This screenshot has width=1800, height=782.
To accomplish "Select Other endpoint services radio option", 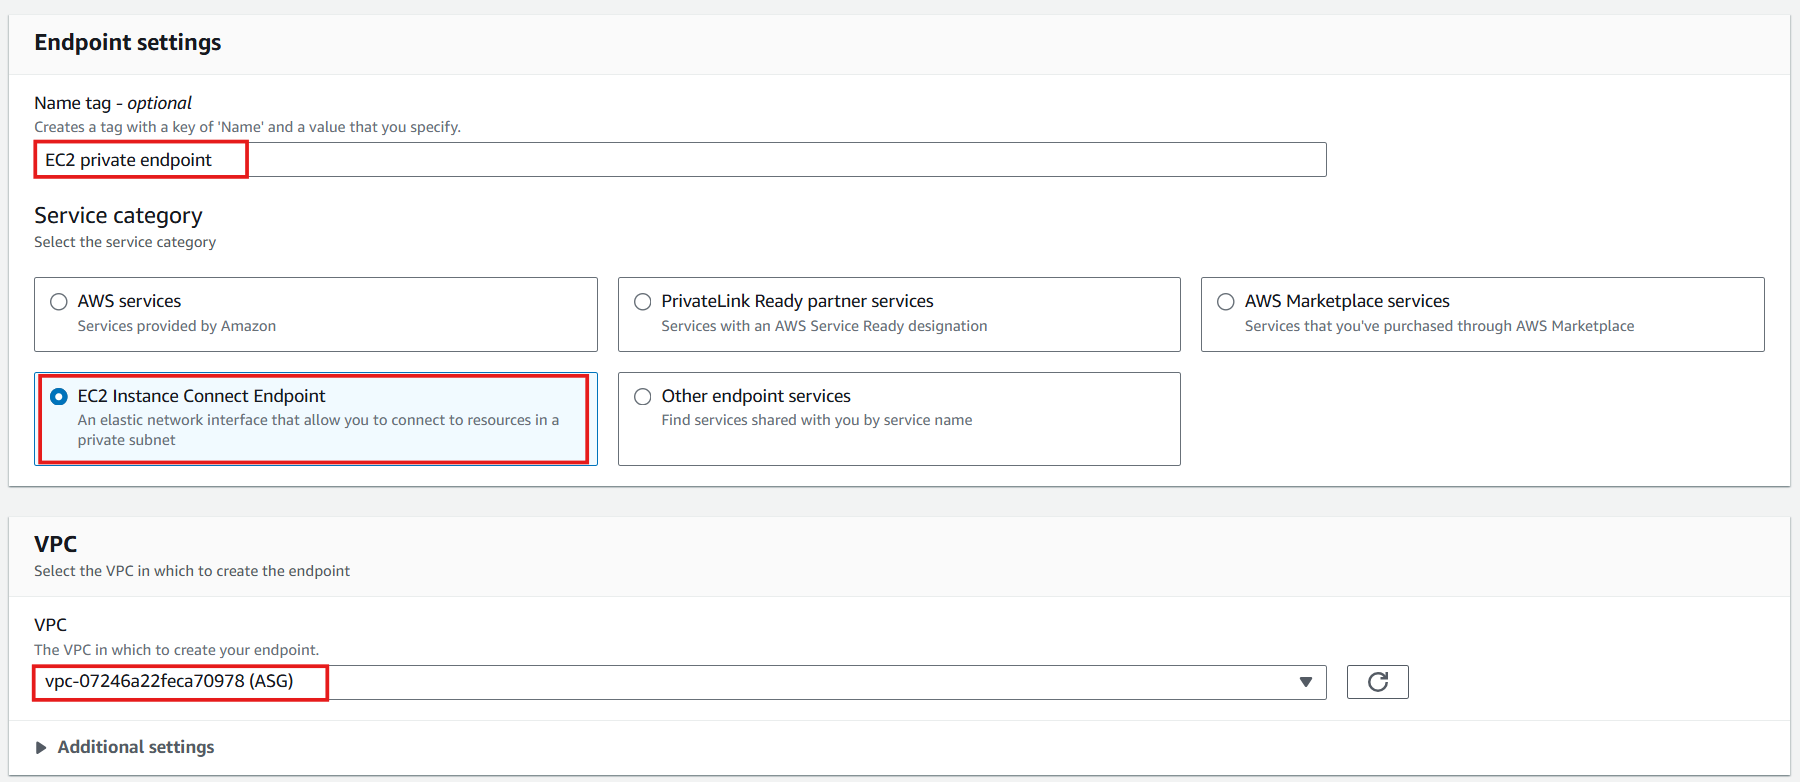I will (x=643, y=397).
